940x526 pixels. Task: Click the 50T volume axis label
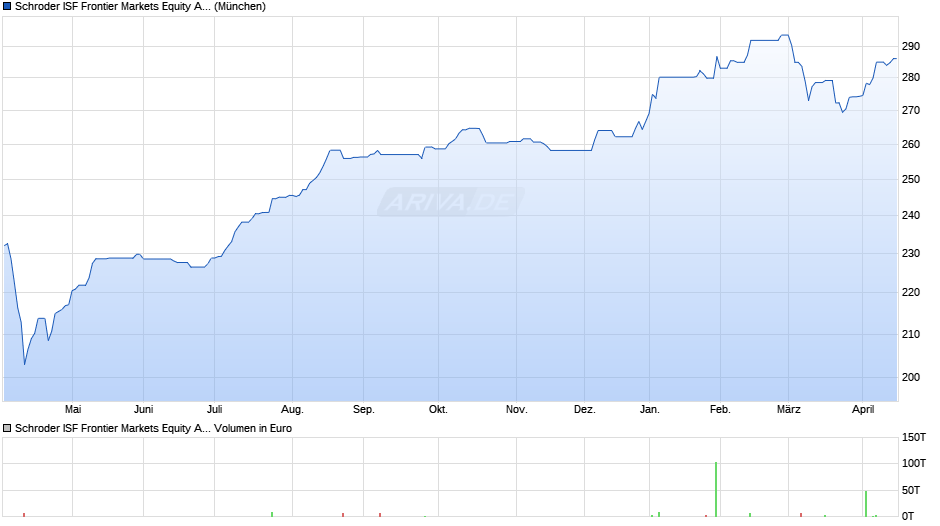point(911,491)
